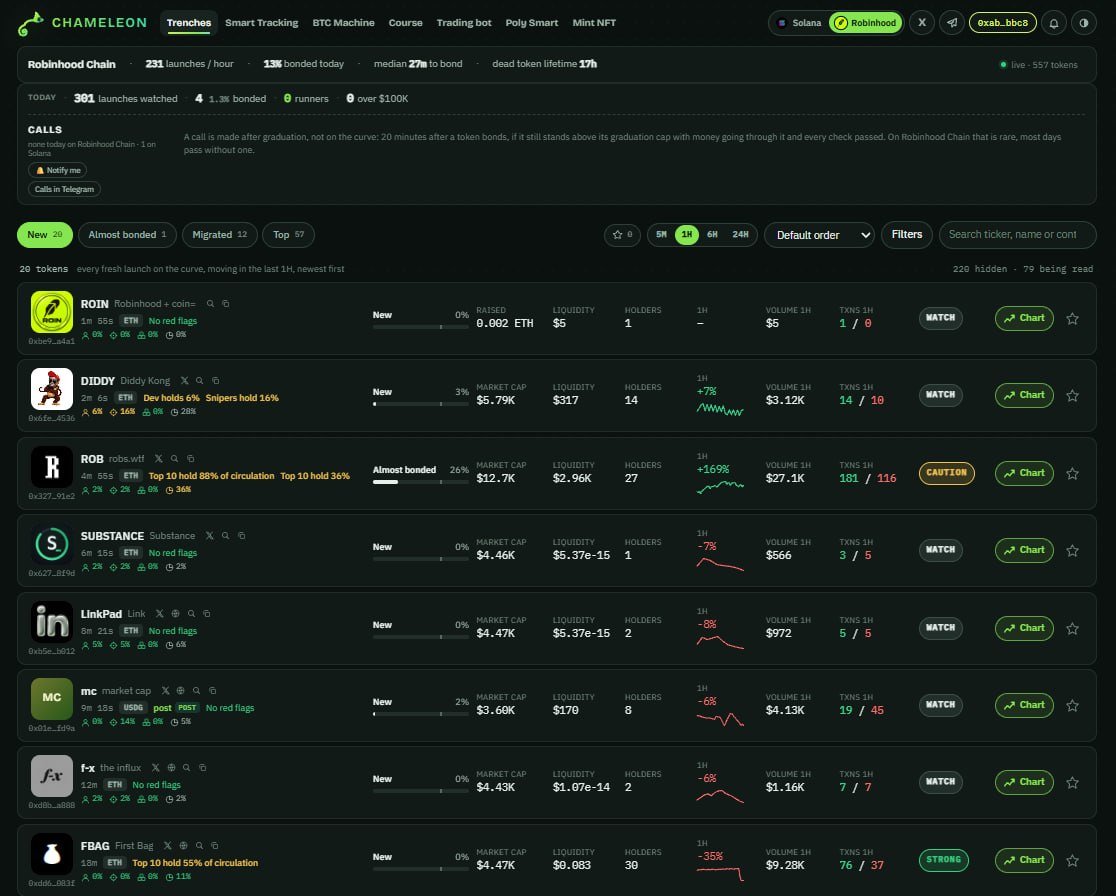
Task: Open the X icon for DIDDY
Action: 184,381
